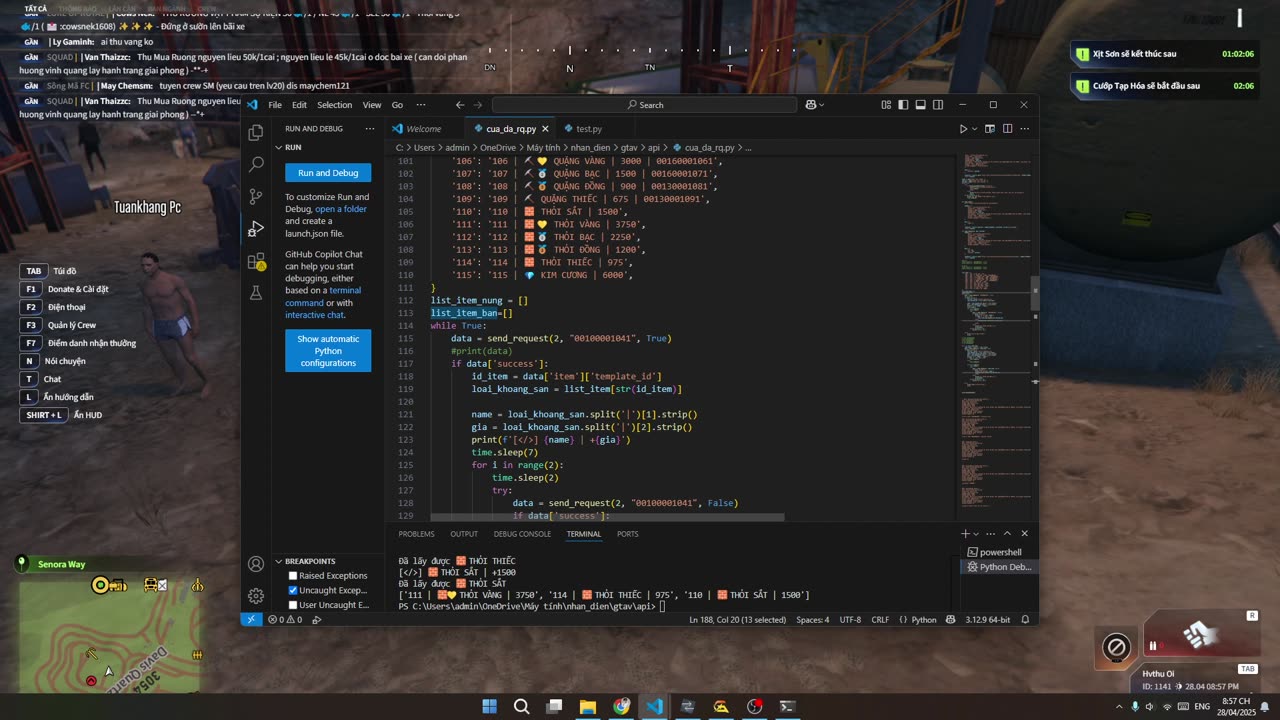The width and height of the screenshot is (1280, 720).
Task: Toggle the Primary Side Bar visibility
Action: pos(904,105)
